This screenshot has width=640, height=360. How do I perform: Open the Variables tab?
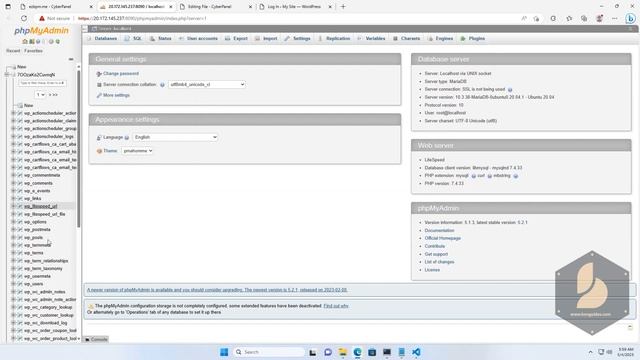click(371, 38)
